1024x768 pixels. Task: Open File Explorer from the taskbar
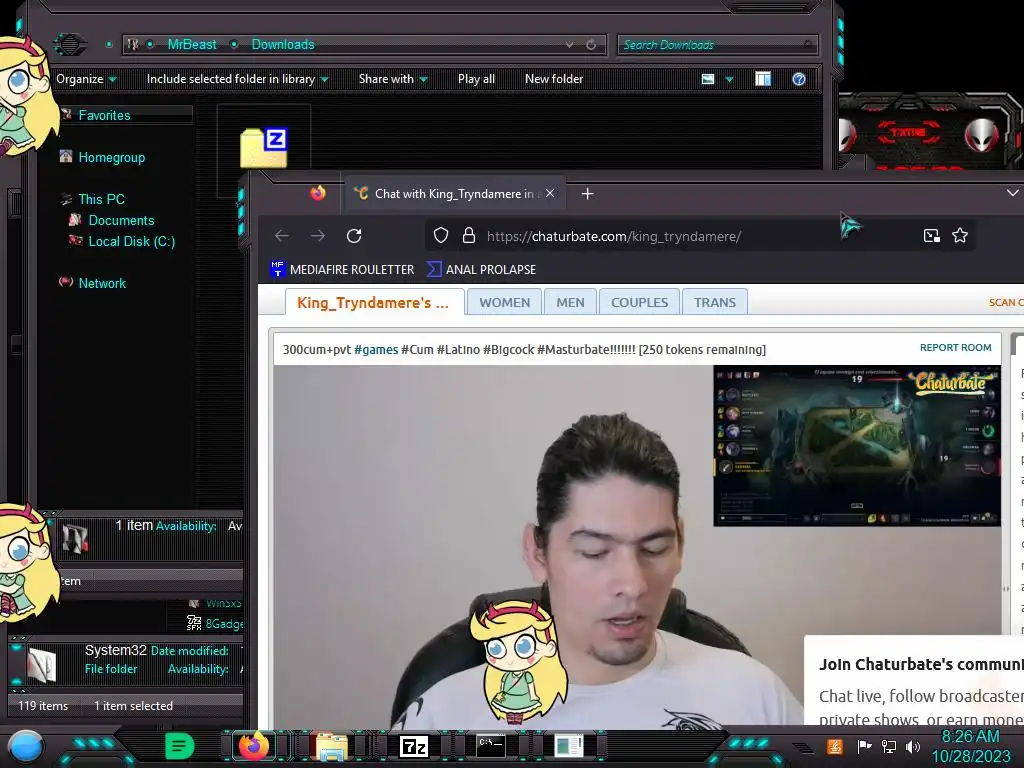pos(332,746)
